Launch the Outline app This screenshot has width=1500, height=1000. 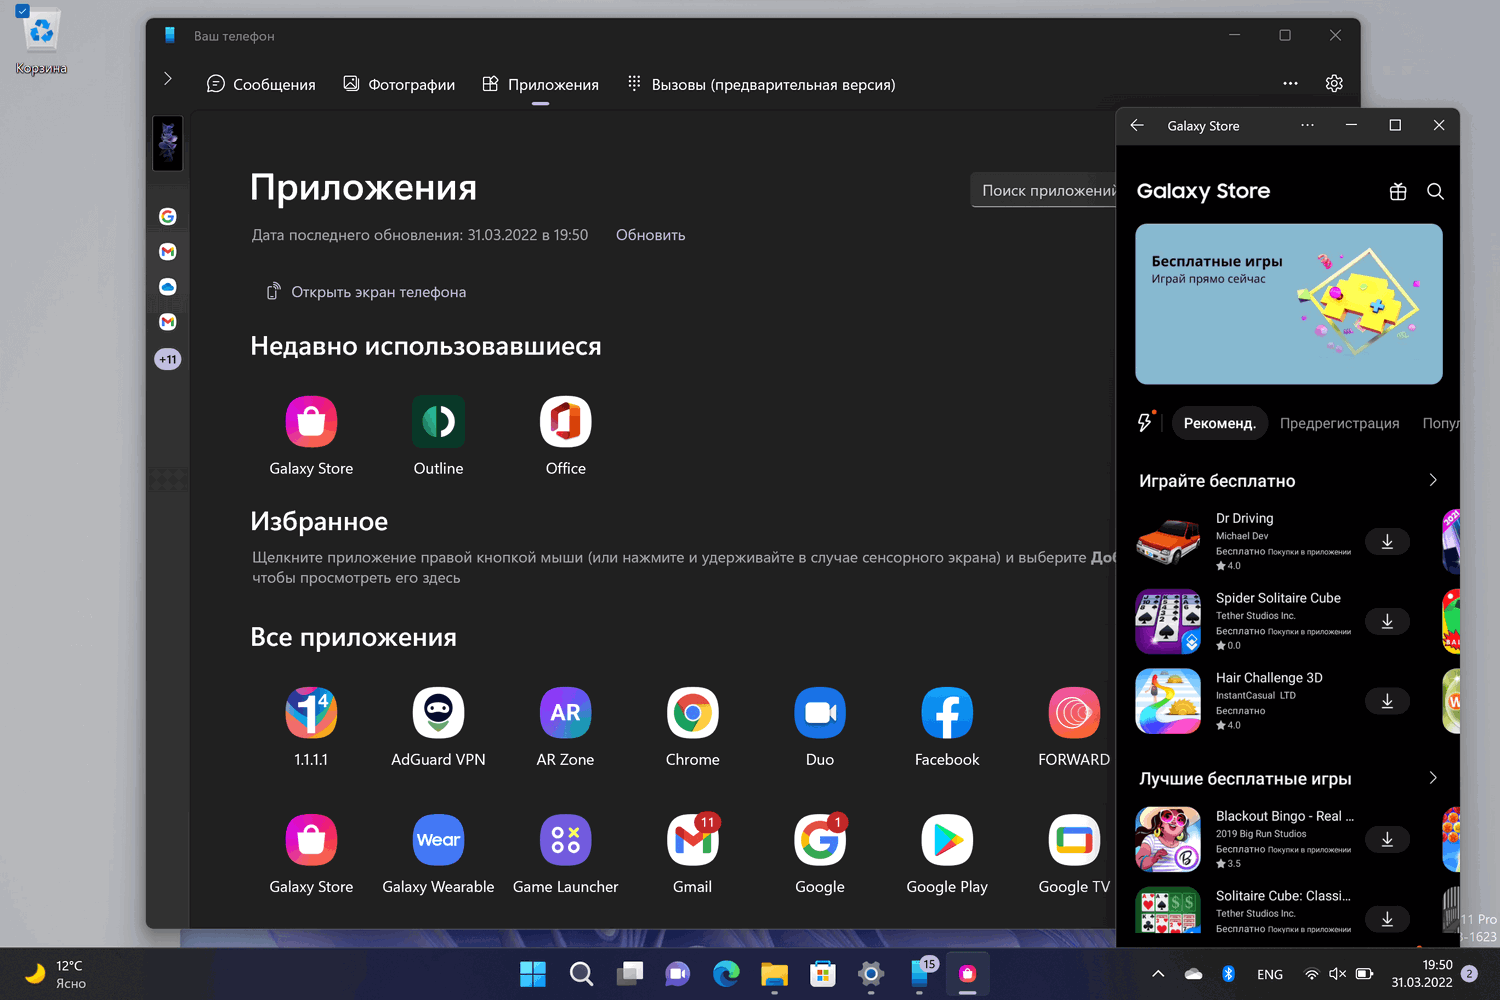click(x=438, y=422)
